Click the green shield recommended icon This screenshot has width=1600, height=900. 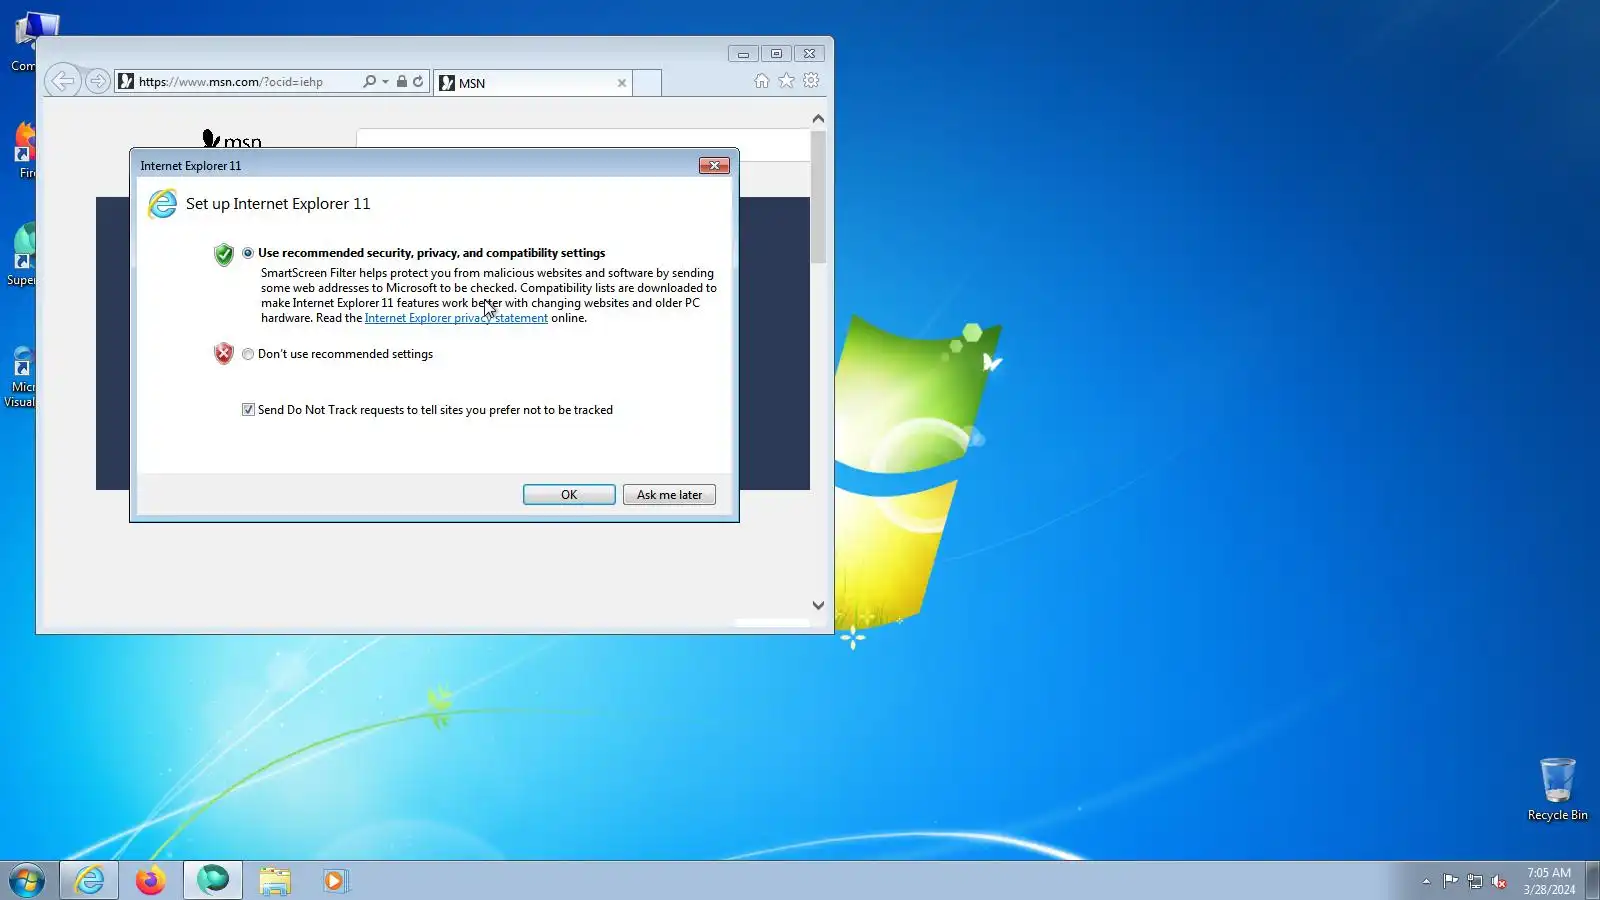coord(224,254)
